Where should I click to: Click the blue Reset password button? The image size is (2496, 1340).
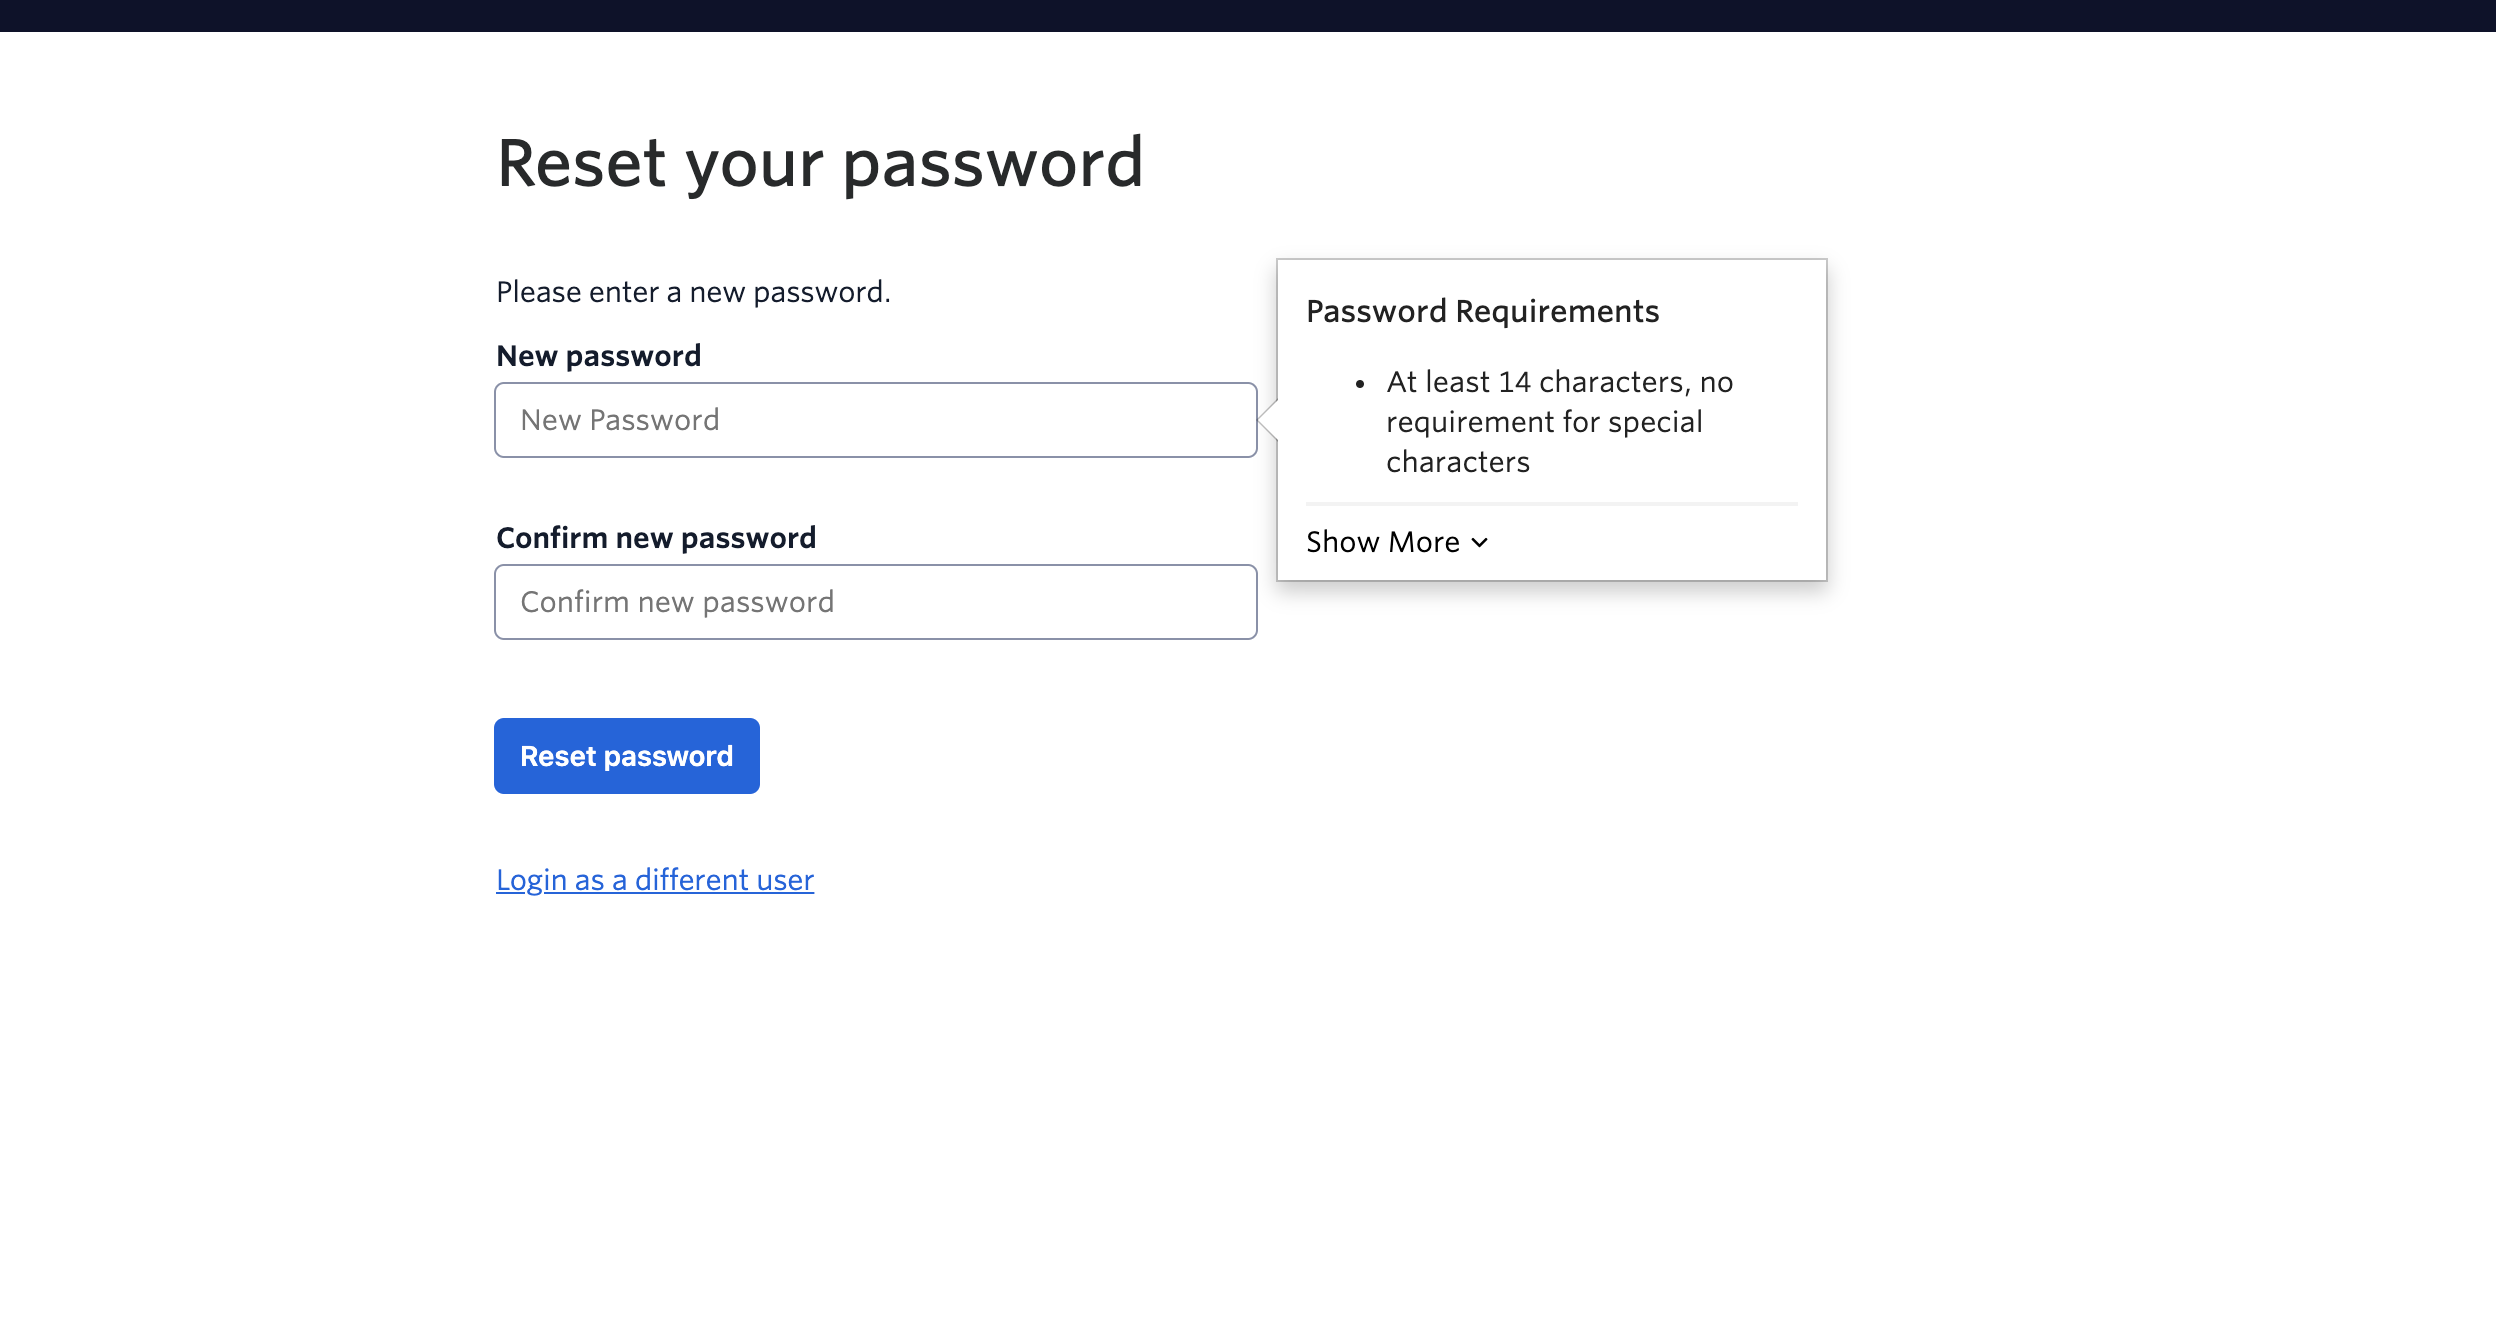coord(626,756)
